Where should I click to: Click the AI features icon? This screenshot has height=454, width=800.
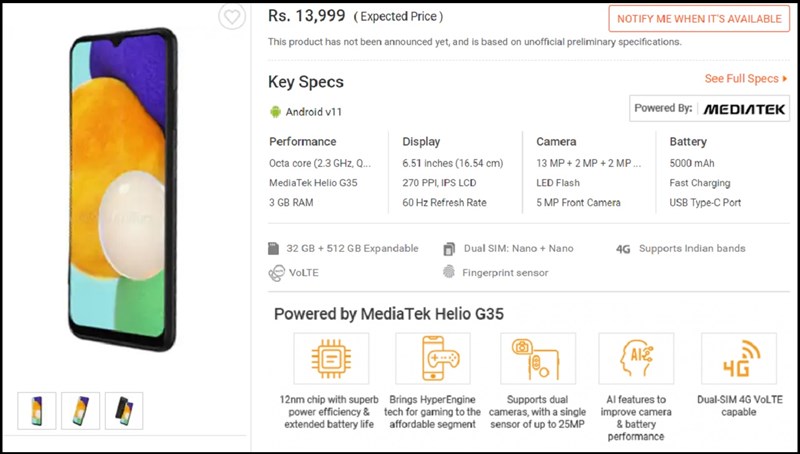point(636,359)
